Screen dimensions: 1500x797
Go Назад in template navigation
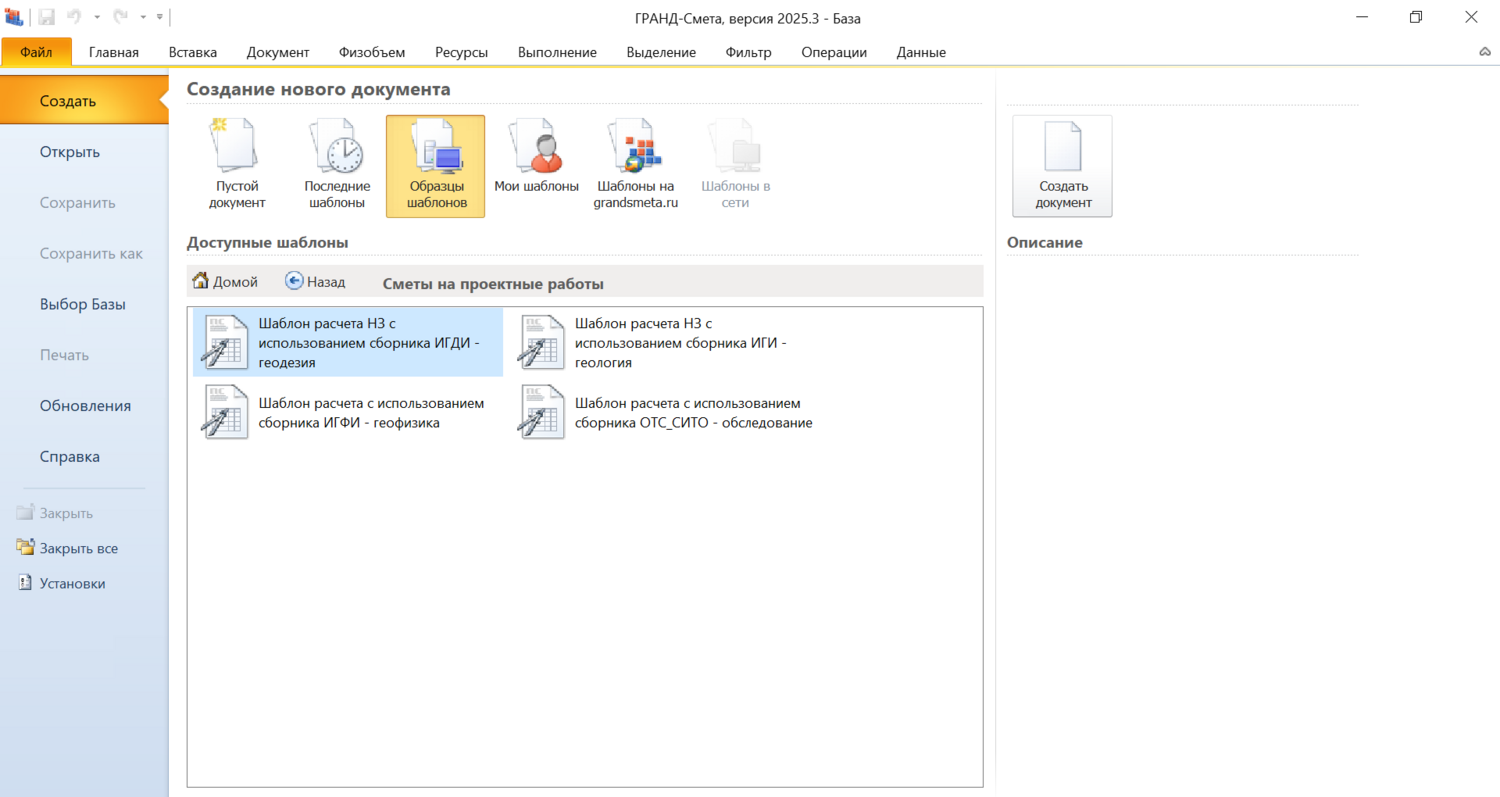point(315,282)
